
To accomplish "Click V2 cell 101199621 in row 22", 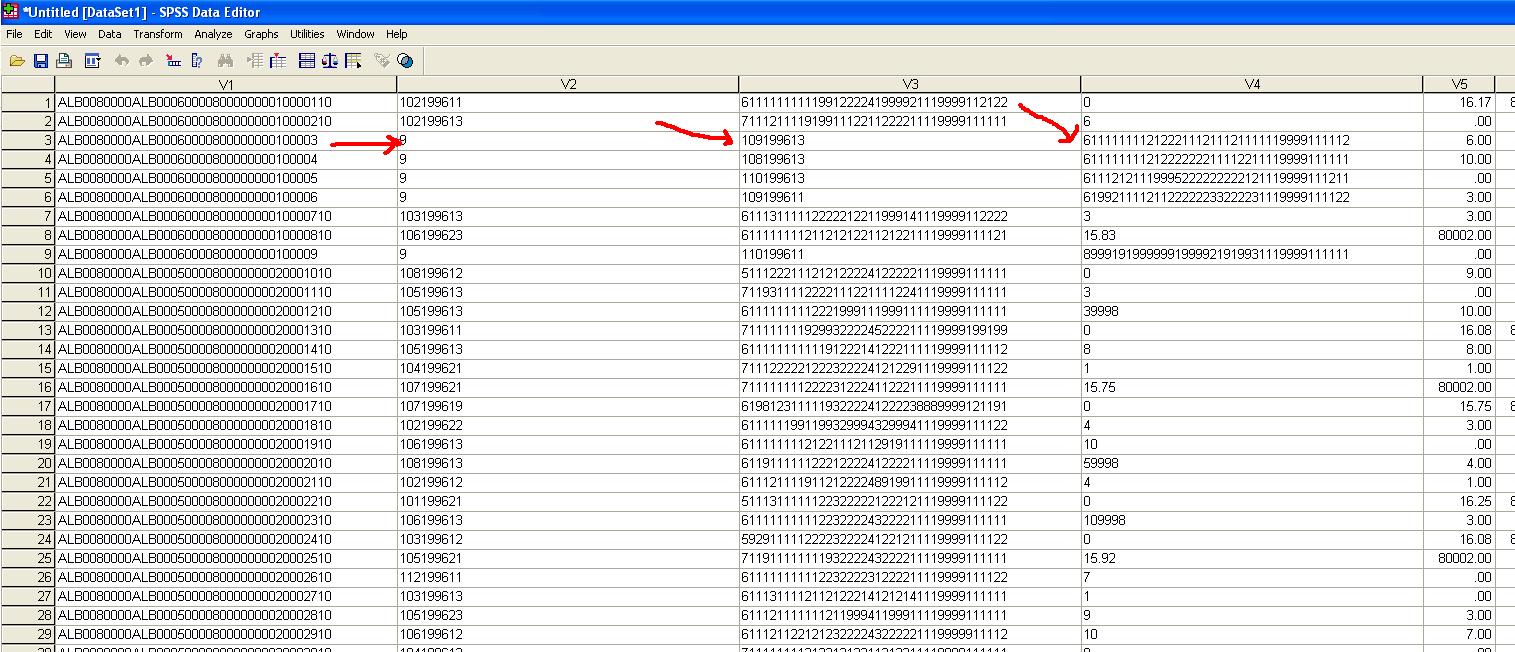I will [x=568, y=502].
